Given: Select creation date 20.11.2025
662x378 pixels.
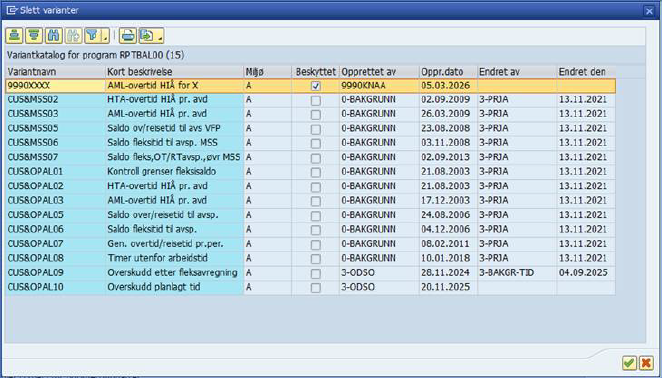Looking at the screenshot, I should click(x=448, y=288).
